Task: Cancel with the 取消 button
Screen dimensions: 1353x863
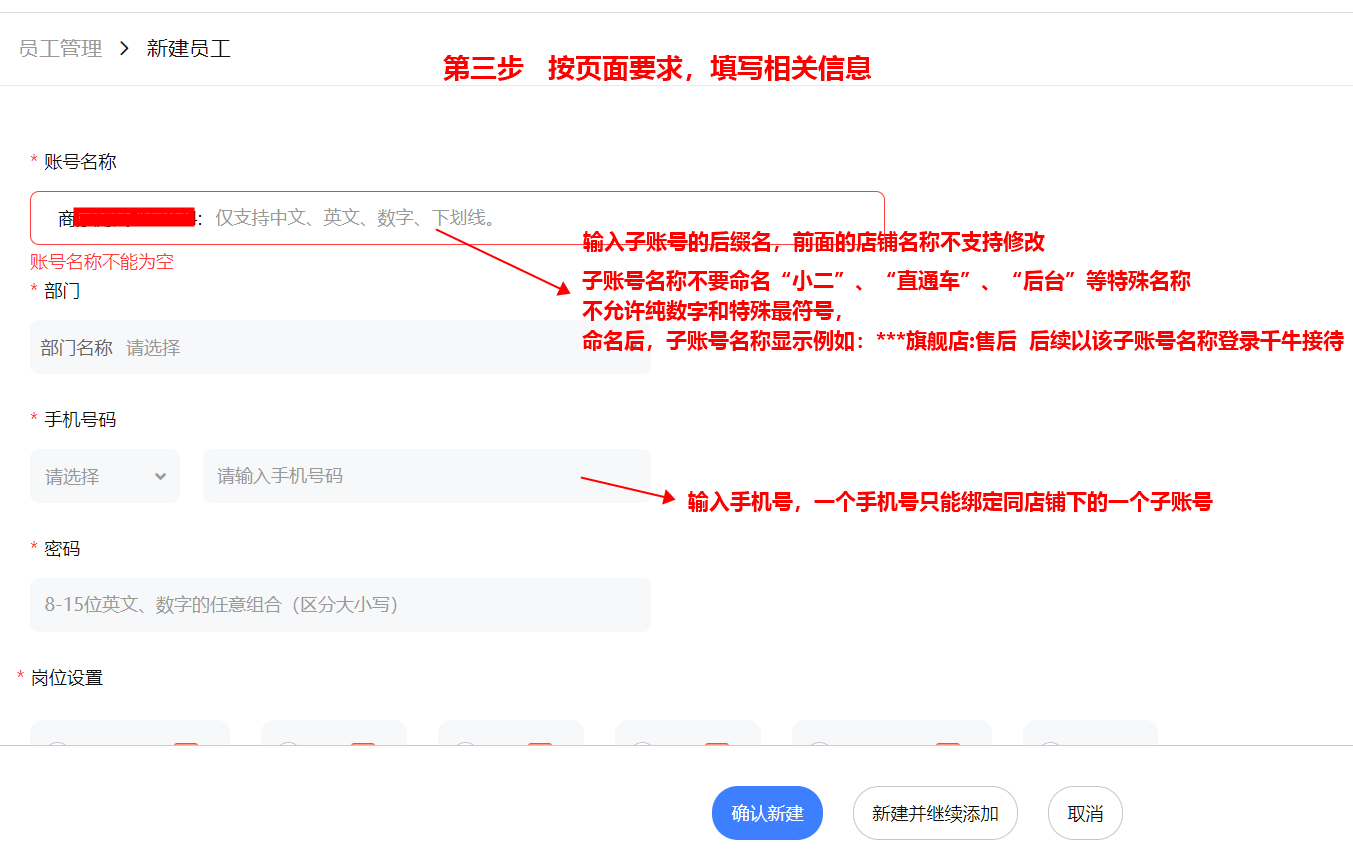Action: (x=1084, y=813)
